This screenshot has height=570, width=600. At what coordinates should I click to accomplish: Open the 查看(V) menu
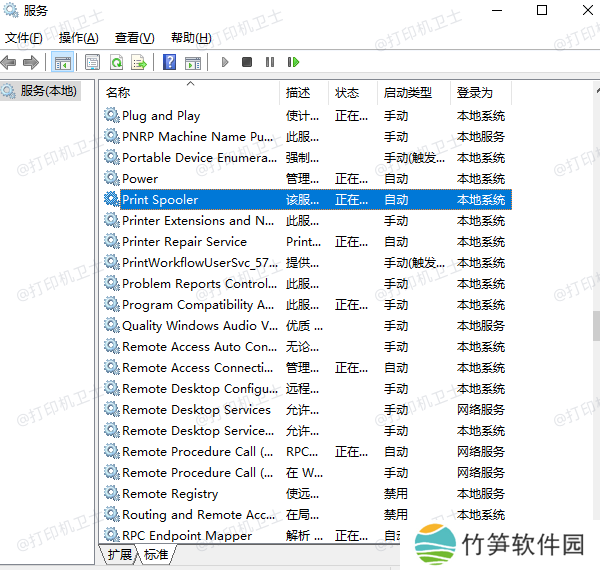click(134, 38)
